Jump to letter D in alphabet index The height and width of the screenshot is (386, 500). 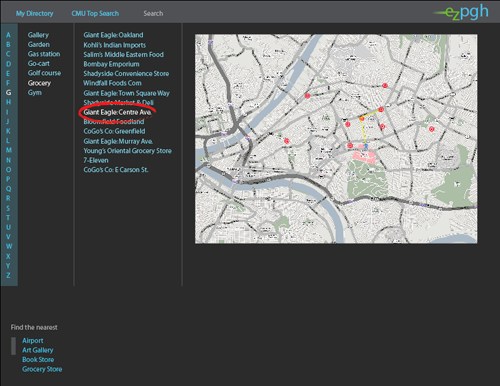8,64
